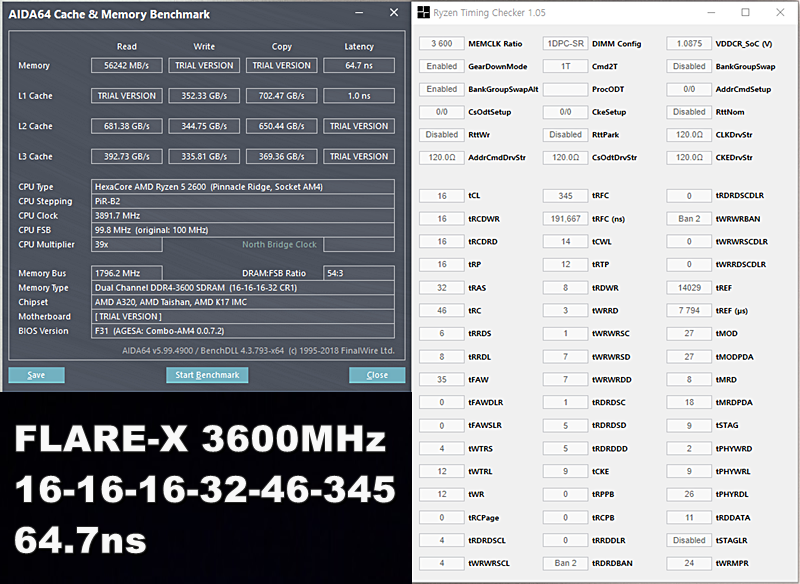Image resolution: width=800 pixels, height=584 pixels.
Task: Click the tCKE value 9
Action: (565, 471)
